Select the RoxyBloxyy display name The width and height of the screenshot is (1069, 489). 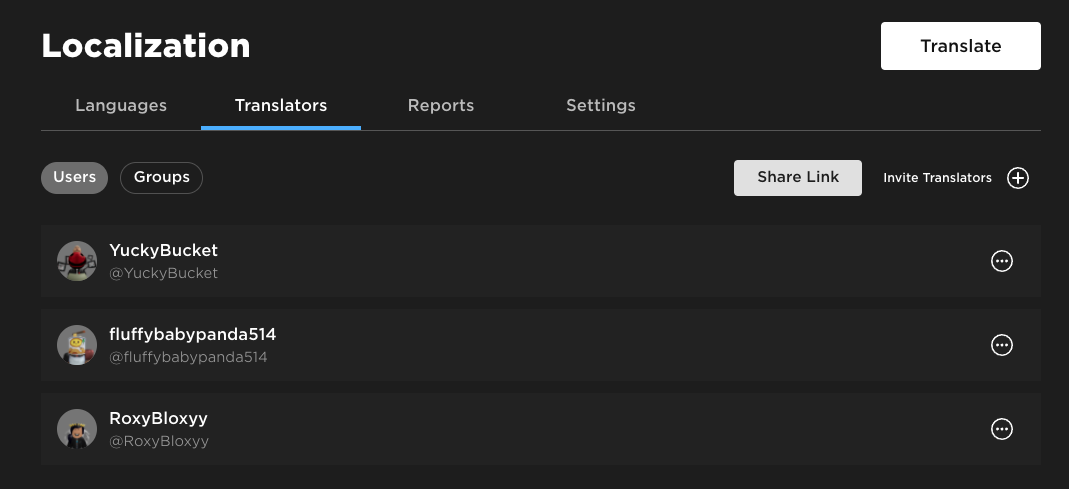[158, 418]
